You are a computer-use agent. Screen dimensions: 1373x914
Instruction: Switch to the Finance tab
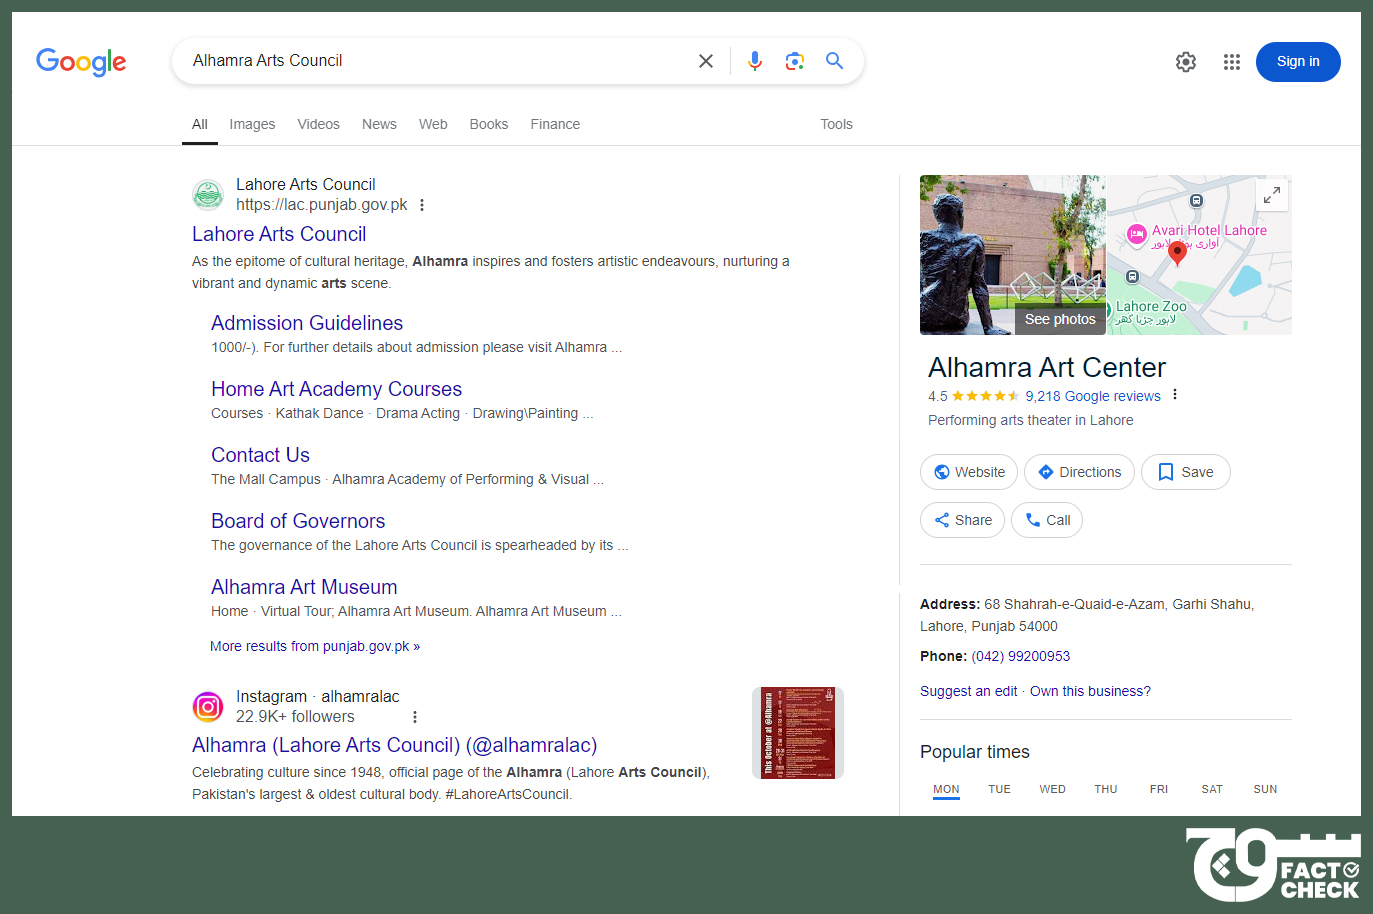pos(555,124)
